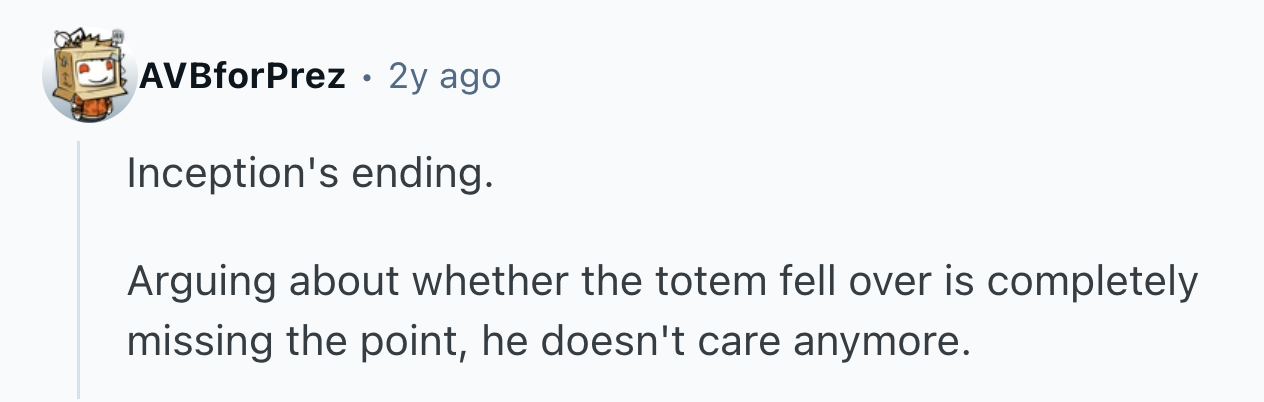Image resolution: width=1264 pixels, height=402 pixels.
Task: Click the word "whether" in the comment
Action: pos(491,283)
